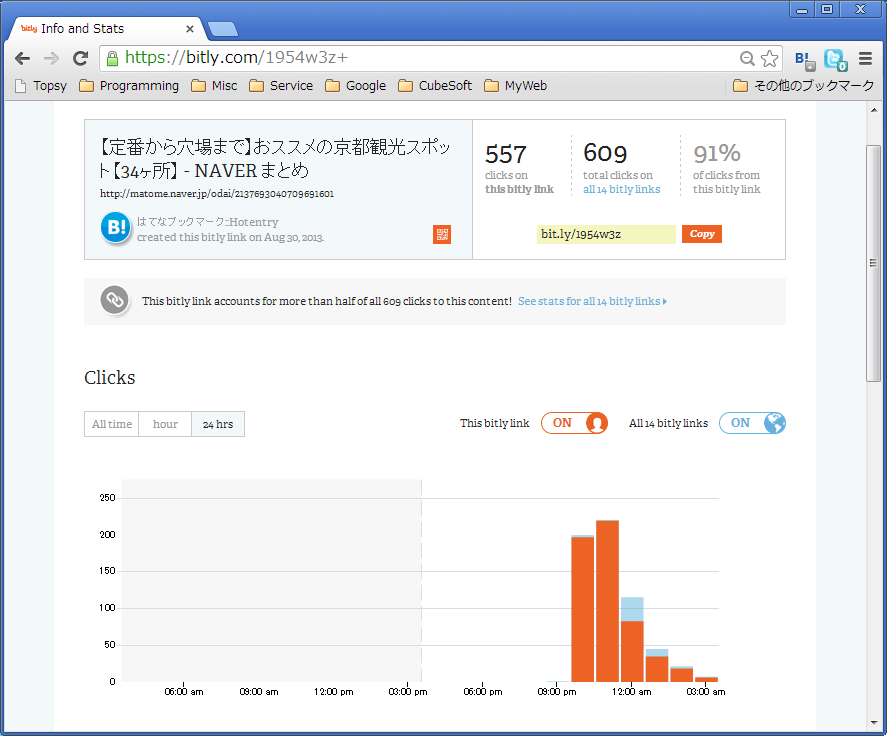
Task: Click the scrollbar down arrow
Action: pyautogui.click(x=874, y=723)
